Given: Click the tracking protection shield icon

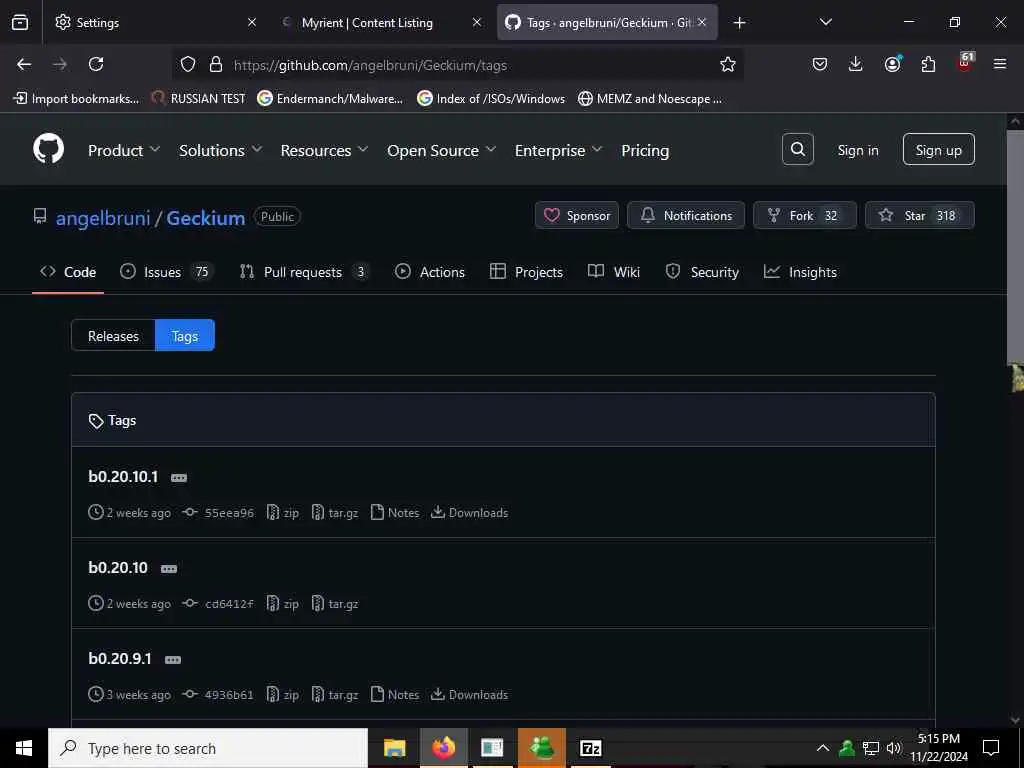Looking at the screenshot, I should pyautogui.click(x=188, y=64).
